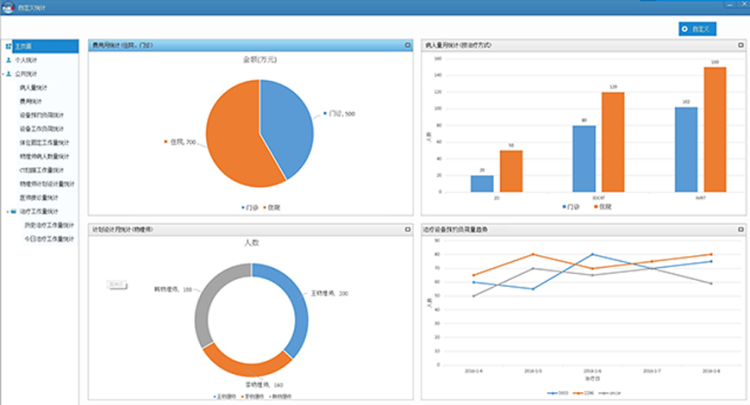Expand the 个人统计 tree node
Image resolution: width=750 pixels, height=405 pixels.
click(4, 60)
